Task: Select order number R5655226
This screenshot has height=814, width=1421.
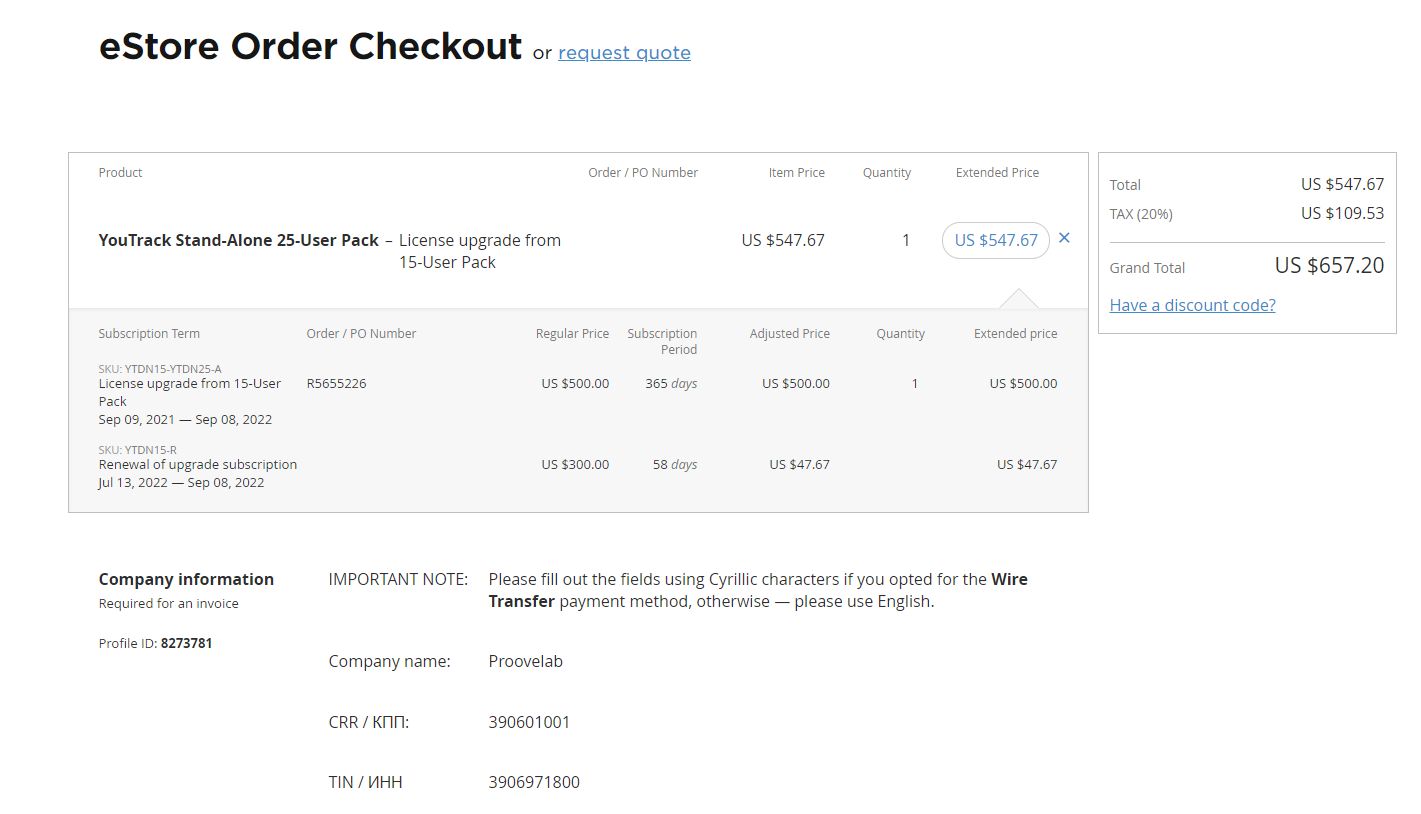Action: point(336,383)
